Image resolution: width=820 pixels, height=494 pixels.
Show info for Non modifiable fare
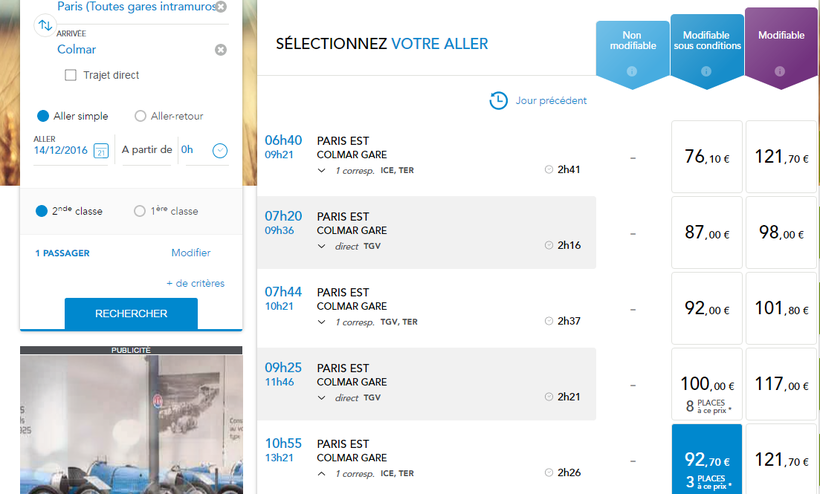(631, 71)
